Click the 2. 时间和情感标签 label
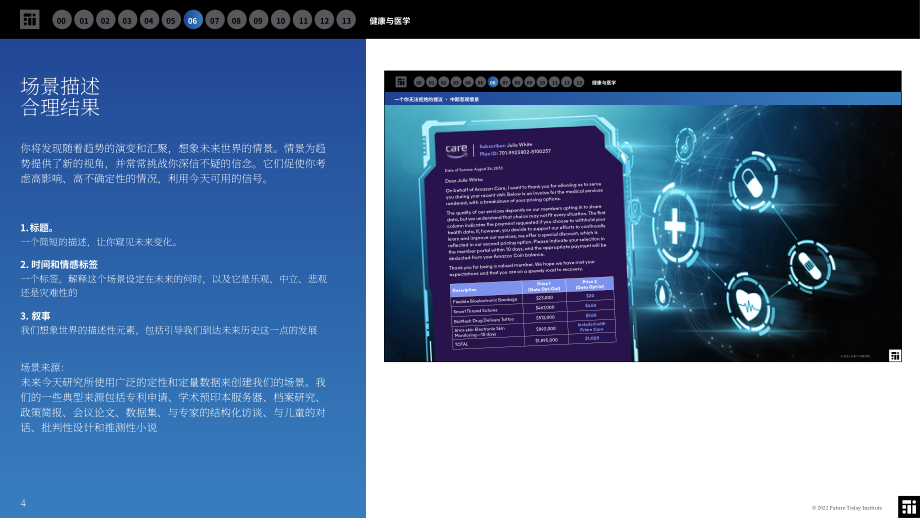 59,265
